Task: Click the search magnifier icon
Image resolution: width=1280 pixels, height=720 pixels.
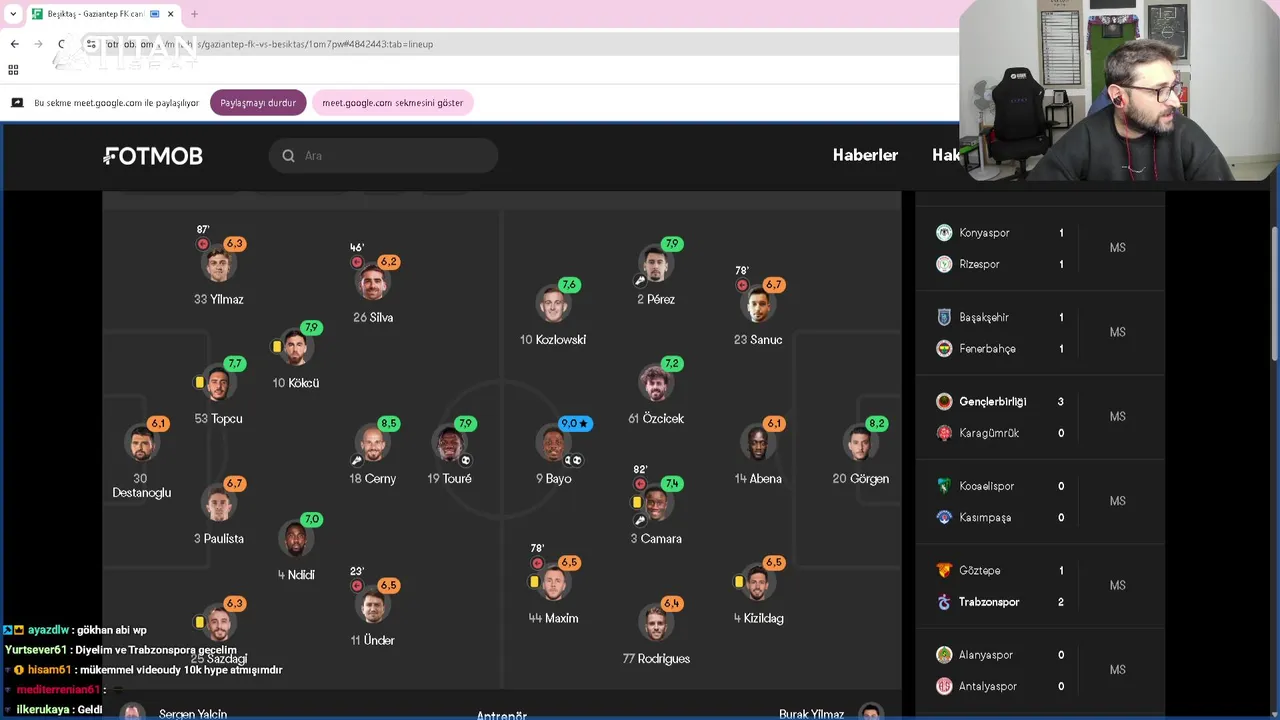Action: 289,156
